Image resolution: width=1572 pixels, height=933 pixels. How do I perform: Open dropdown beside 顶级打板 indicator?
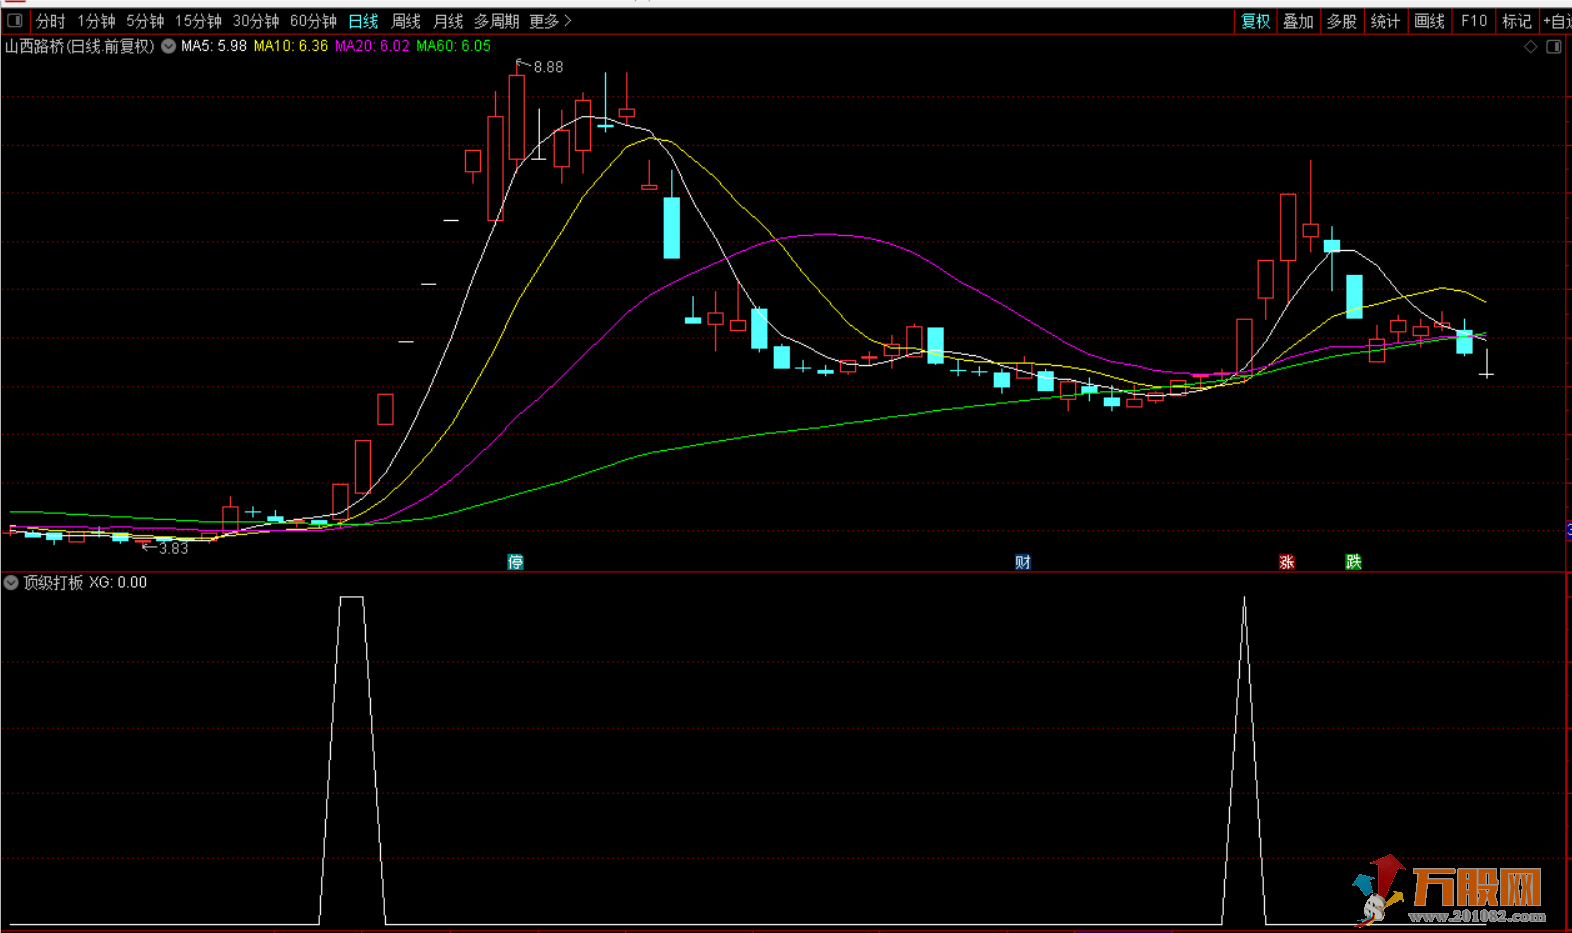pyautogui.click(x=11, y=582)
